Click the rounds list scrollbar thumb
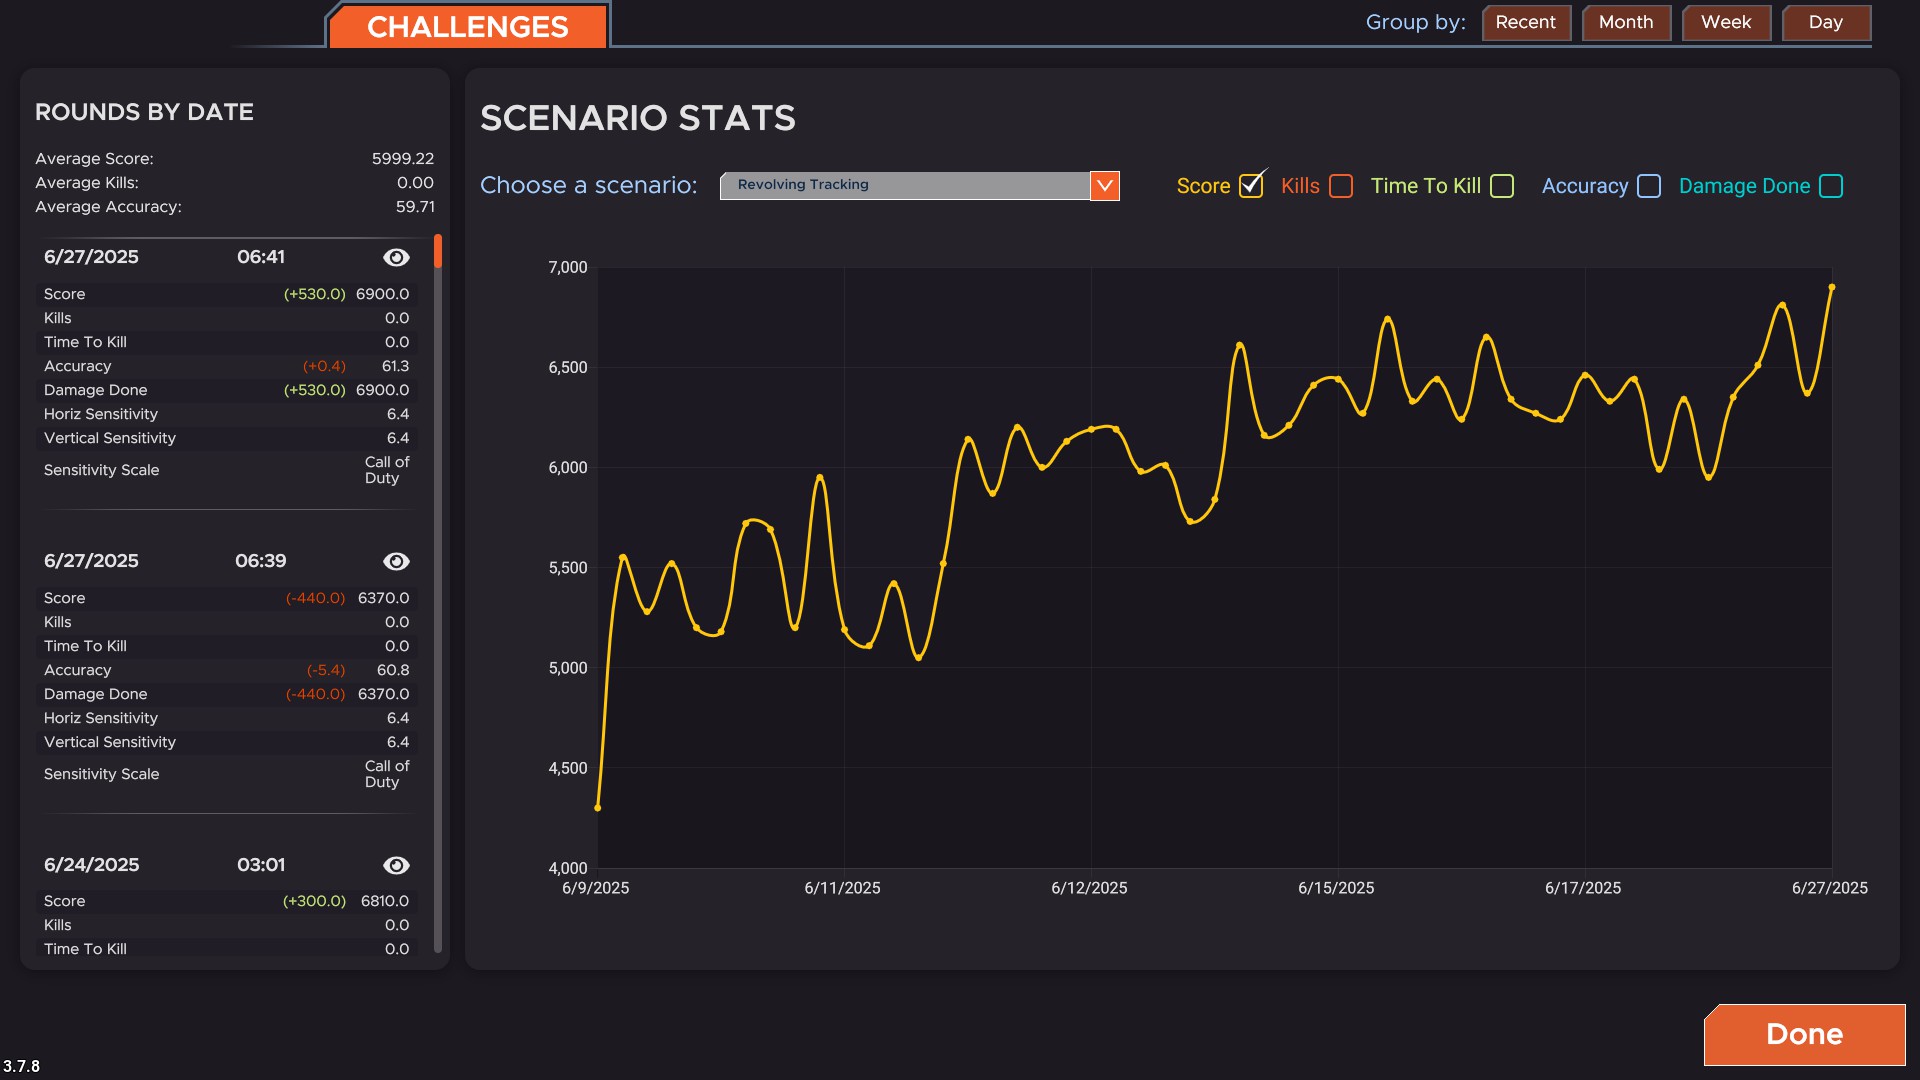This screenshot has height=1080, width=1920. pos(438,251)
